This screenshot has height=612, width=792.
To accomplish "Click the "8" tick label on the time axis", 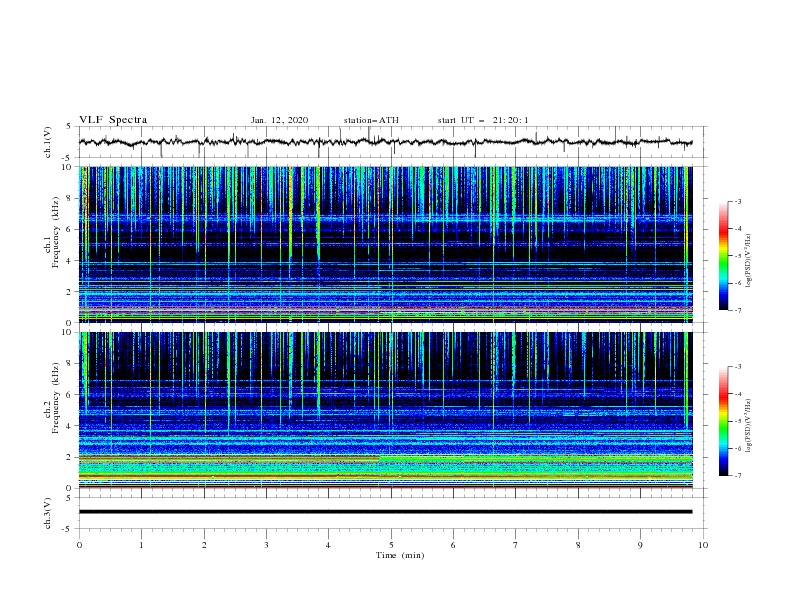I will 578,545.
